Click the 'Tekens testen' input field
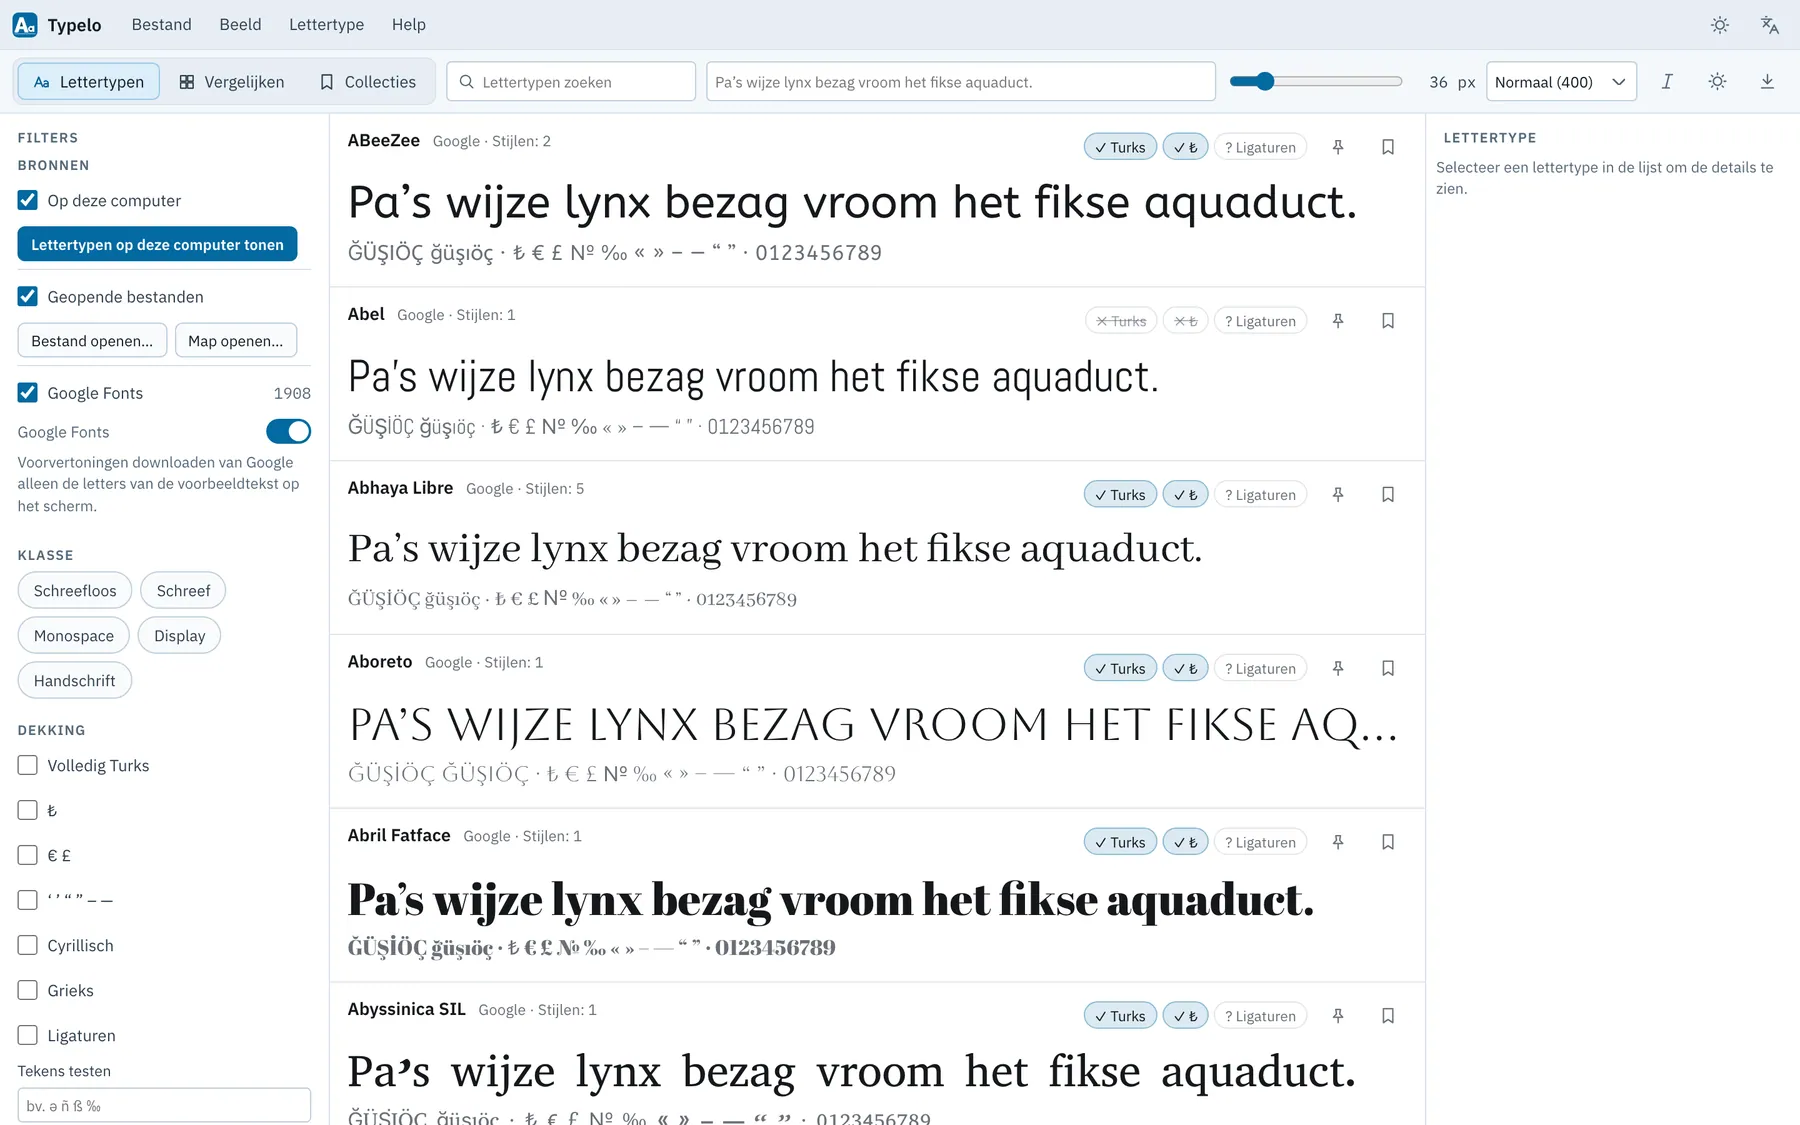Image resolution: width=1800 pixels, height=1125 pixels. coord(164,1106)
